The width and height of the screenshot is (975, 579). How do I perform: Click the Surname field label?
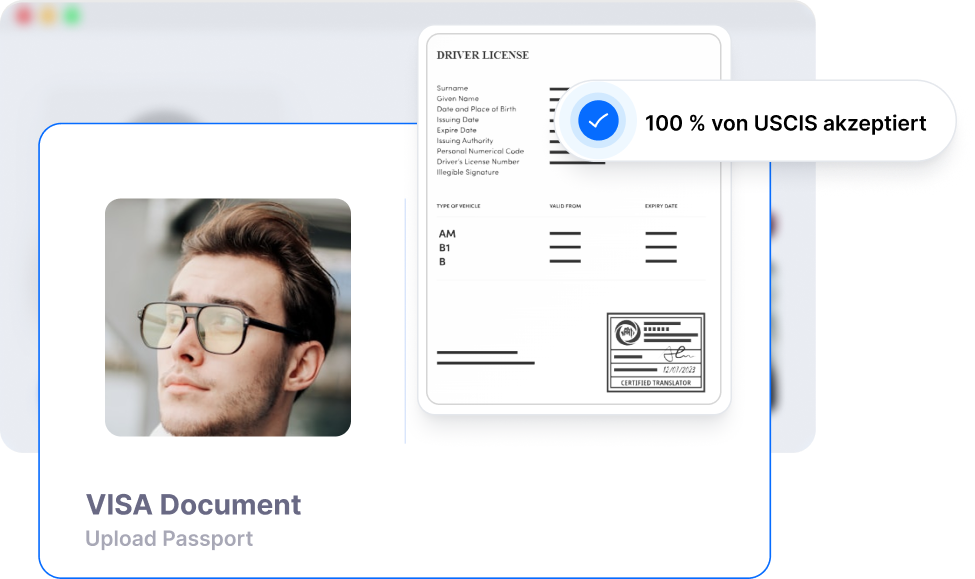pyautogui.click(x=452, y=88)
